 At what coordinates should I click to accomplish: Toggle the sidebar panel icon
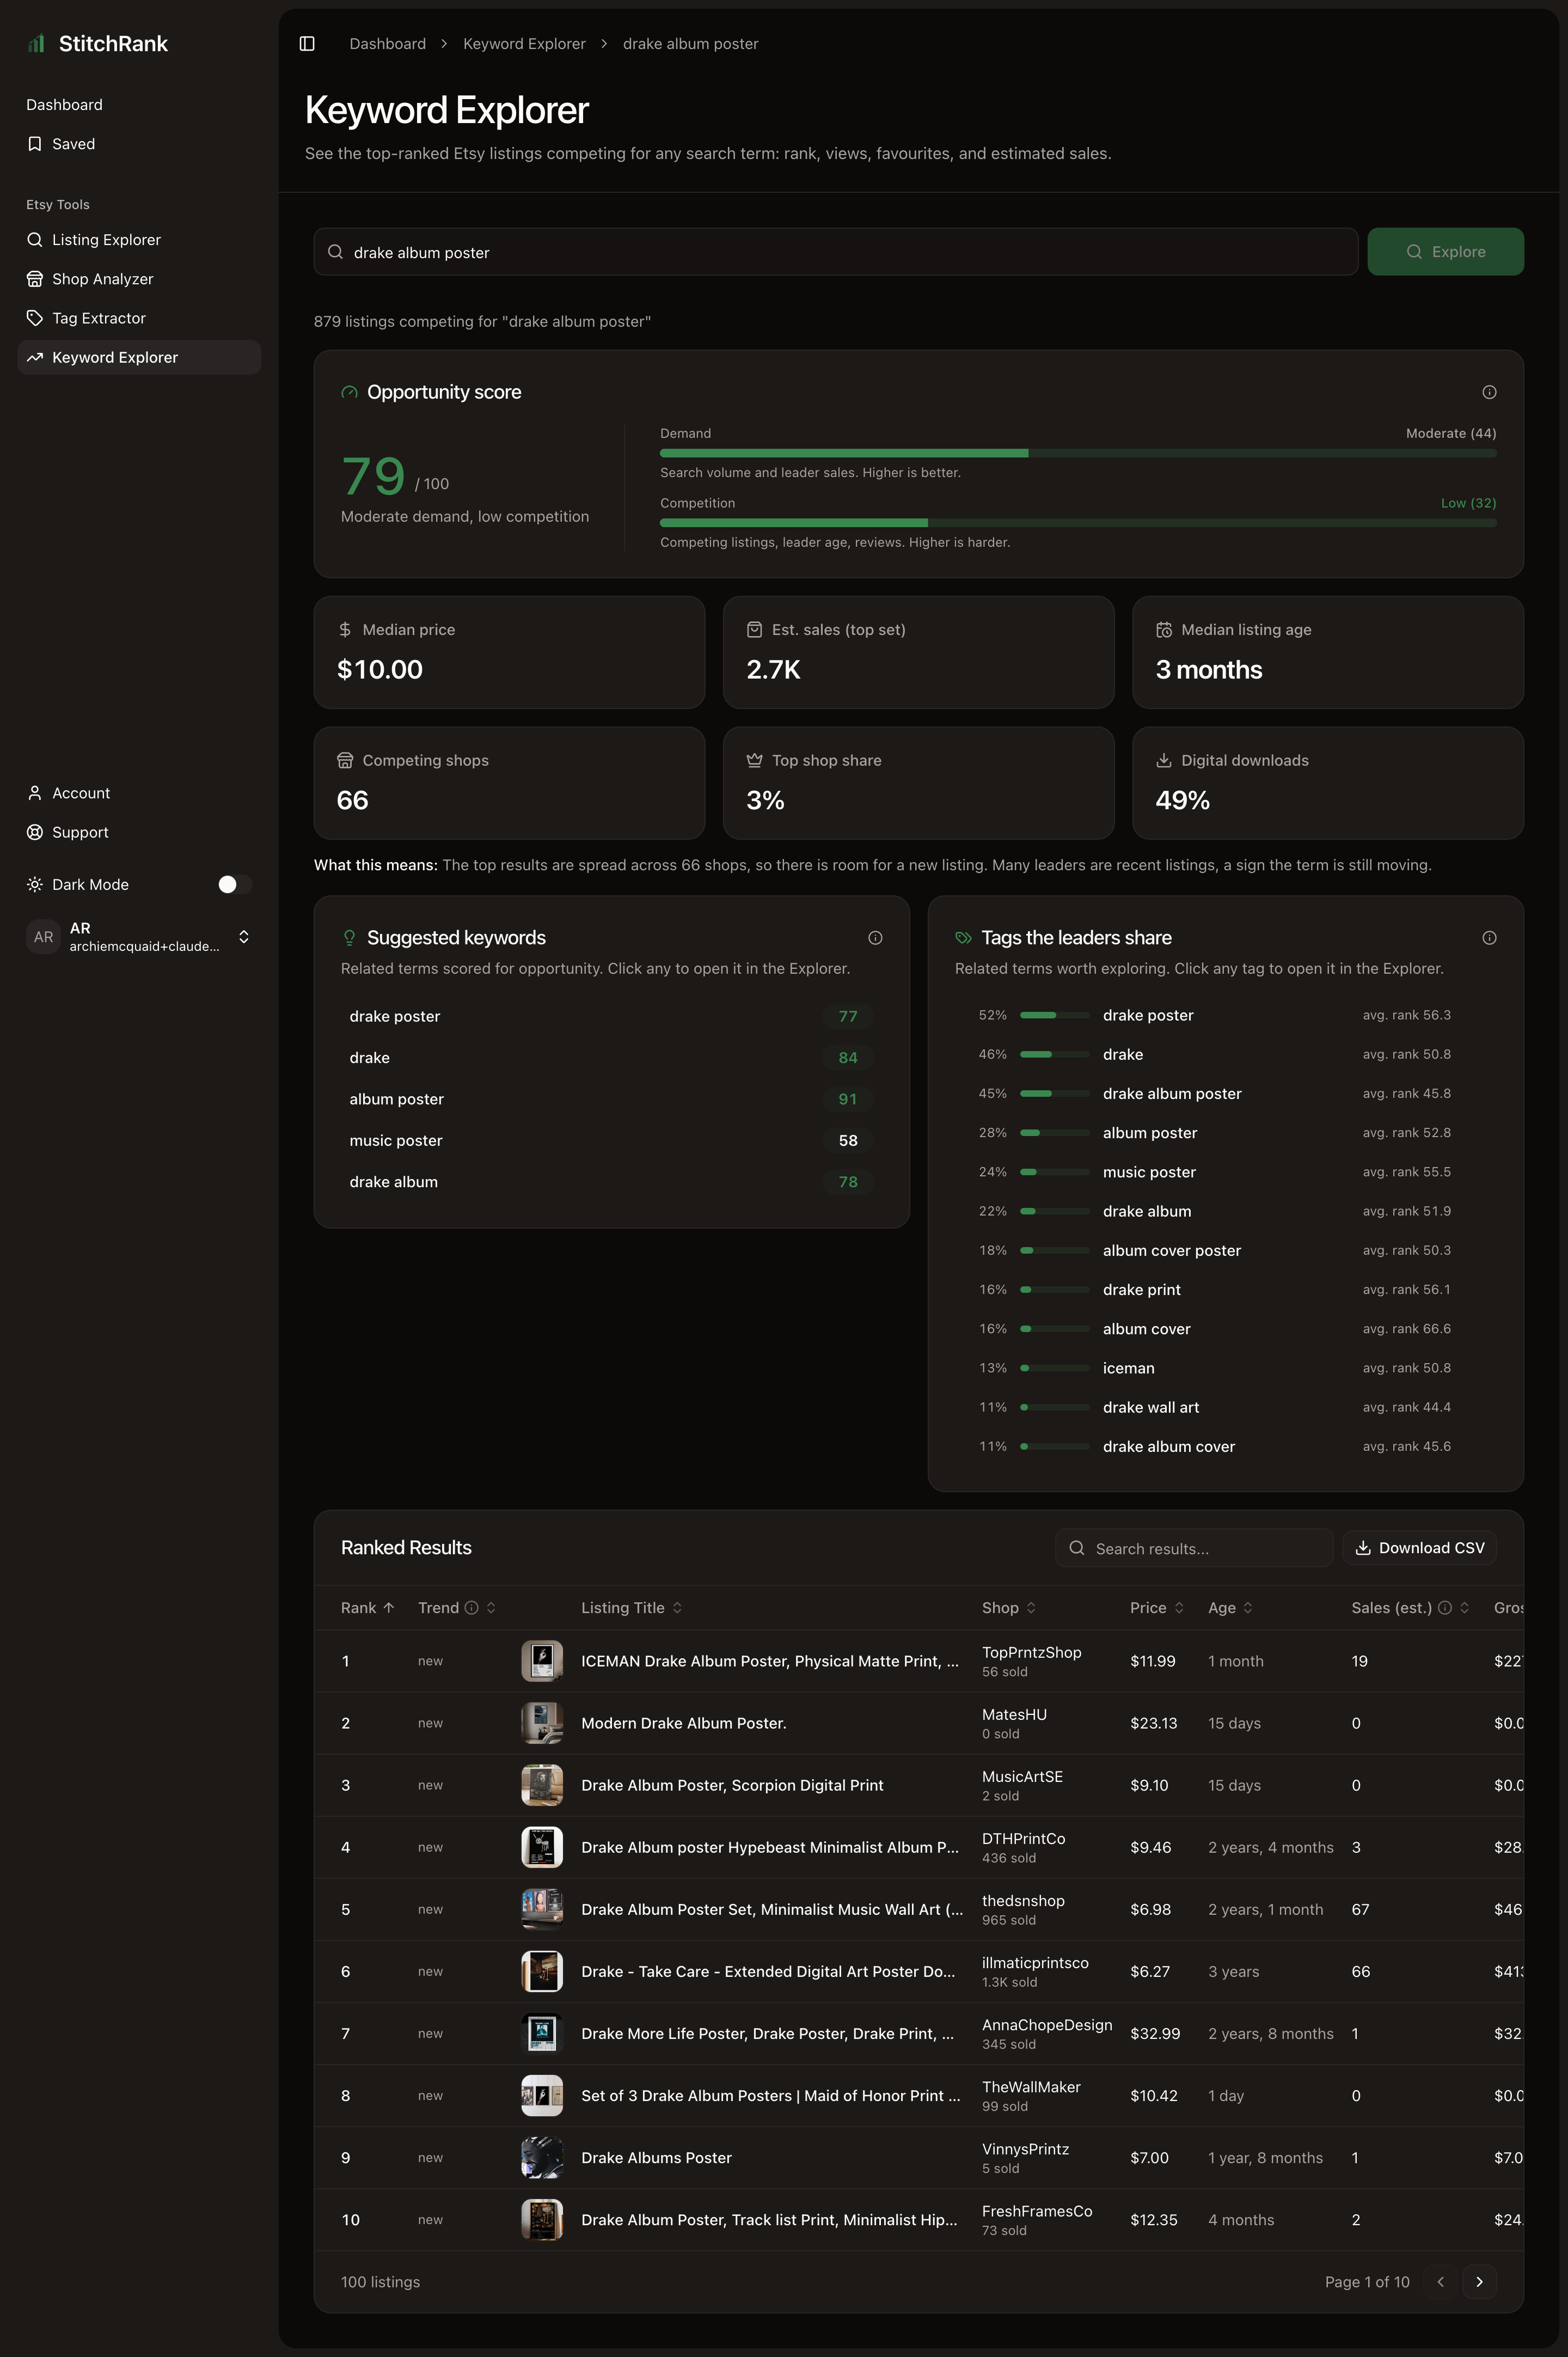click(x=307, y=44)
